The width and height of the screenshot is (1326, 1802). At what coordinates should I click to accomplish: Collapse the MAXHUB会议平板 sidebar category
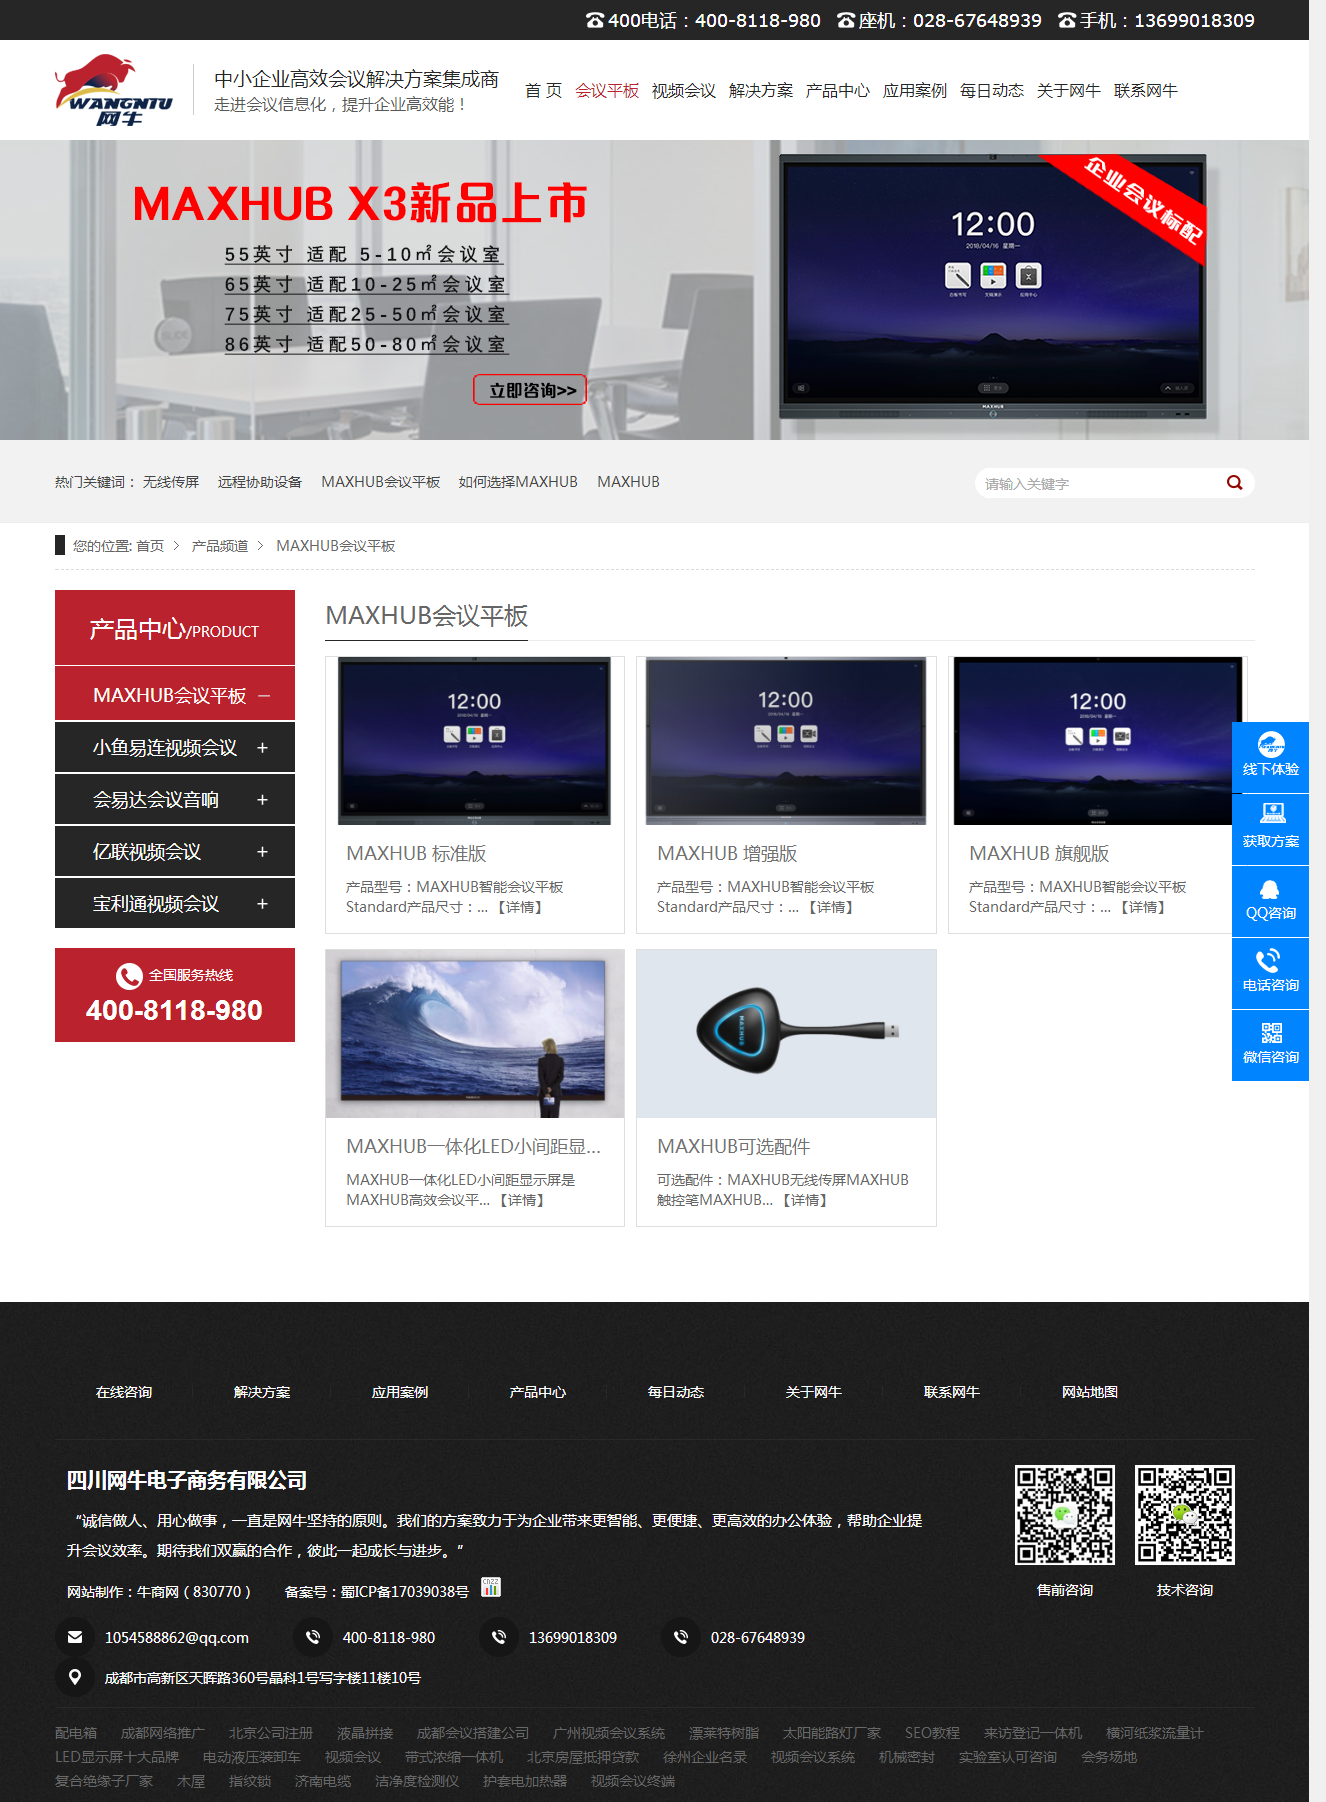click(x=264, y=695)
